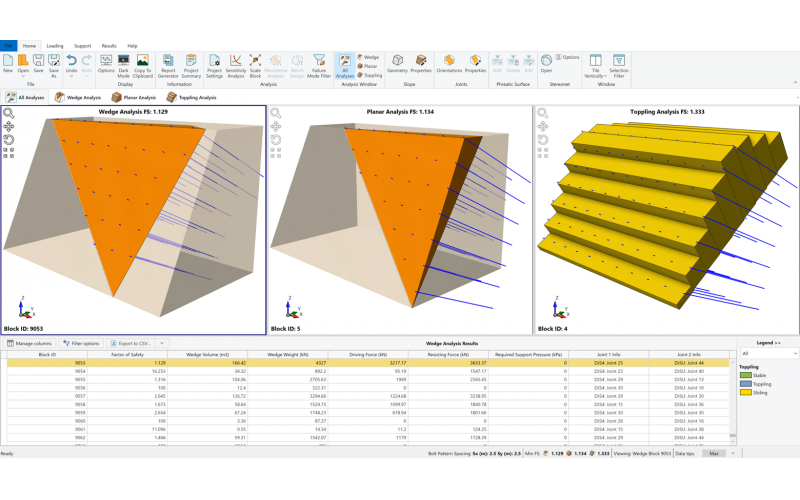Image resolution: width=800 pixels, height=500 pixels.
Task: Expand the Export to CSV dropdown arrow
Action: pos(162,343)
